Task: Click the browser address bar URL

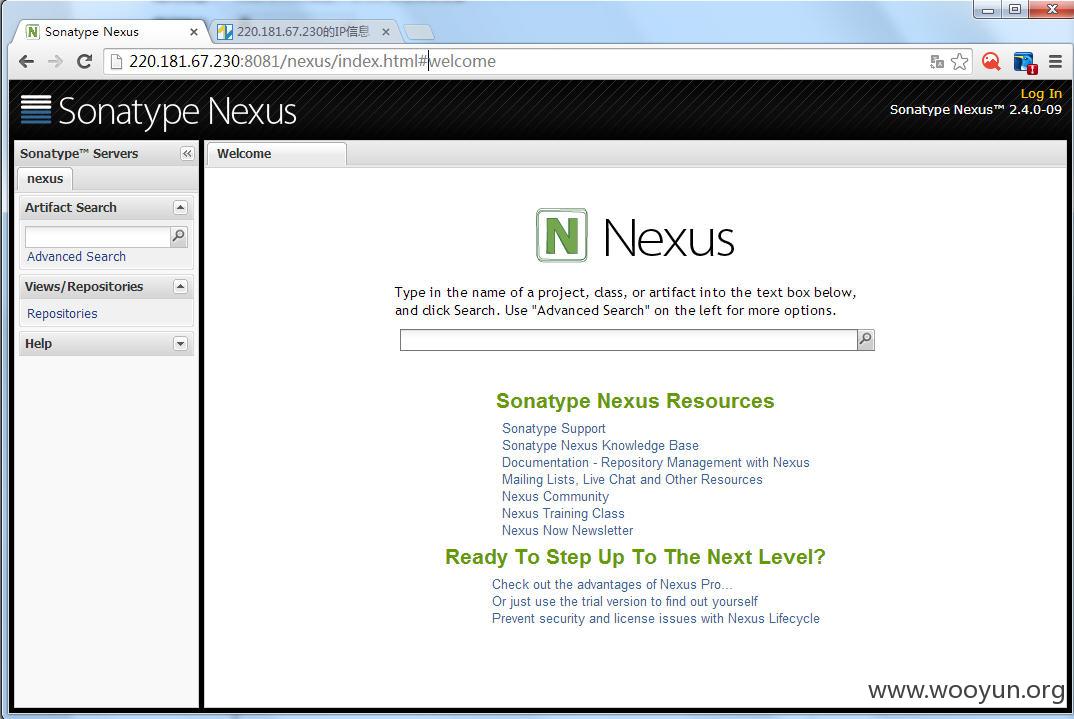Action: [312, 62]
